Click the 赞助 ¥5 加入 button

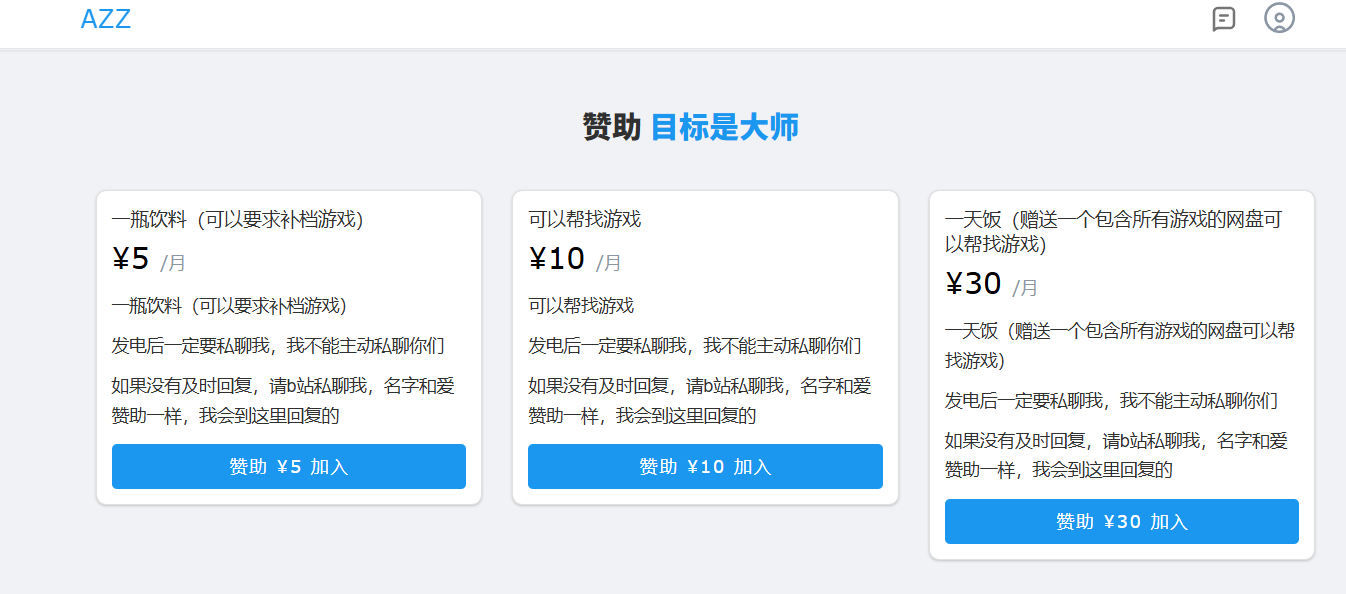click(x=288, y=467)
